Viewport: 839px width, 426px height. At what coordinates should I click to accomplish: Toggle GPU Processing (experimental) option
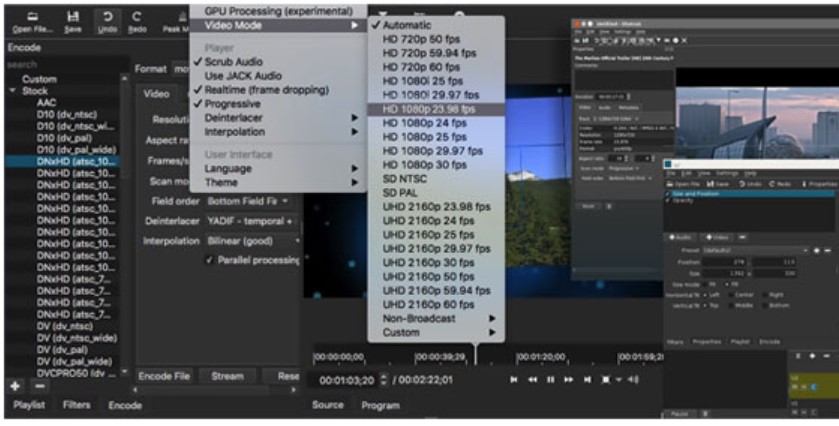tap(278, 11)
